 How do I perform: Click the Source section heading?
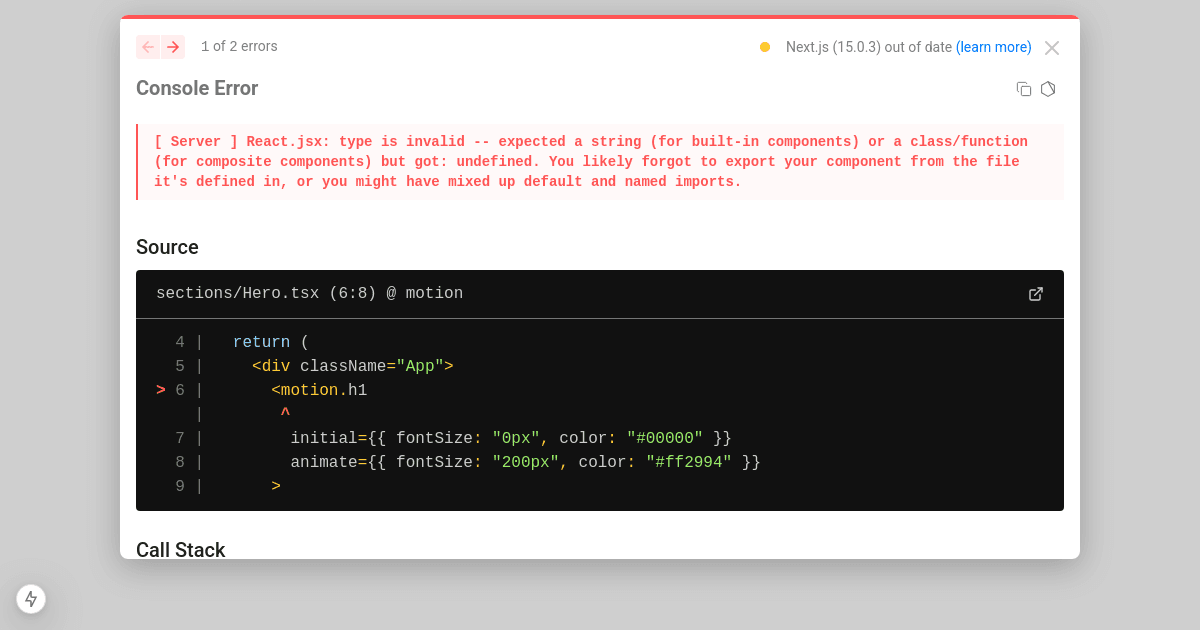pyautogui.click(x=167, y=247)
